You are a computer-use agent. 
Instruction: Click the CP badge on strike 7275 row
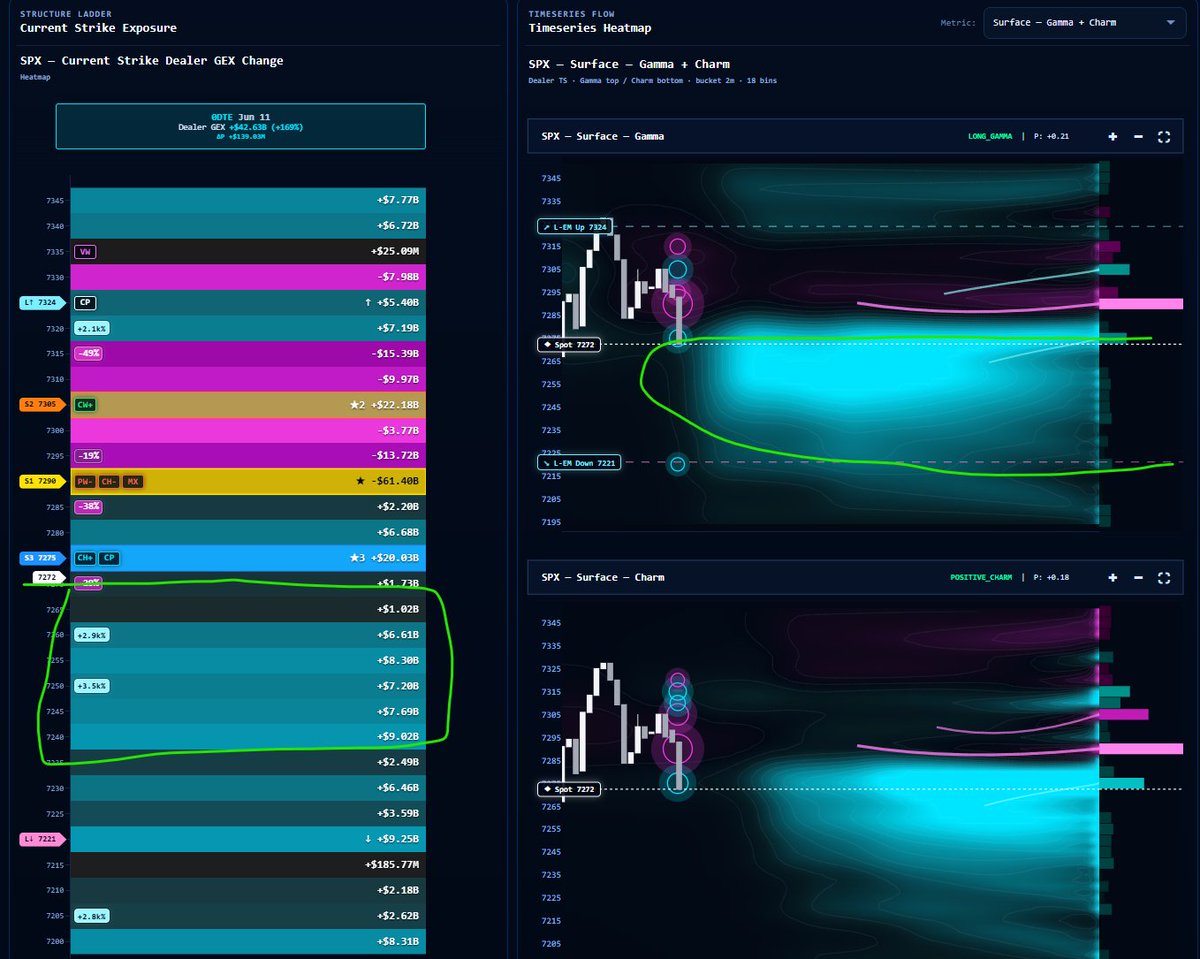tap(109, 558)
